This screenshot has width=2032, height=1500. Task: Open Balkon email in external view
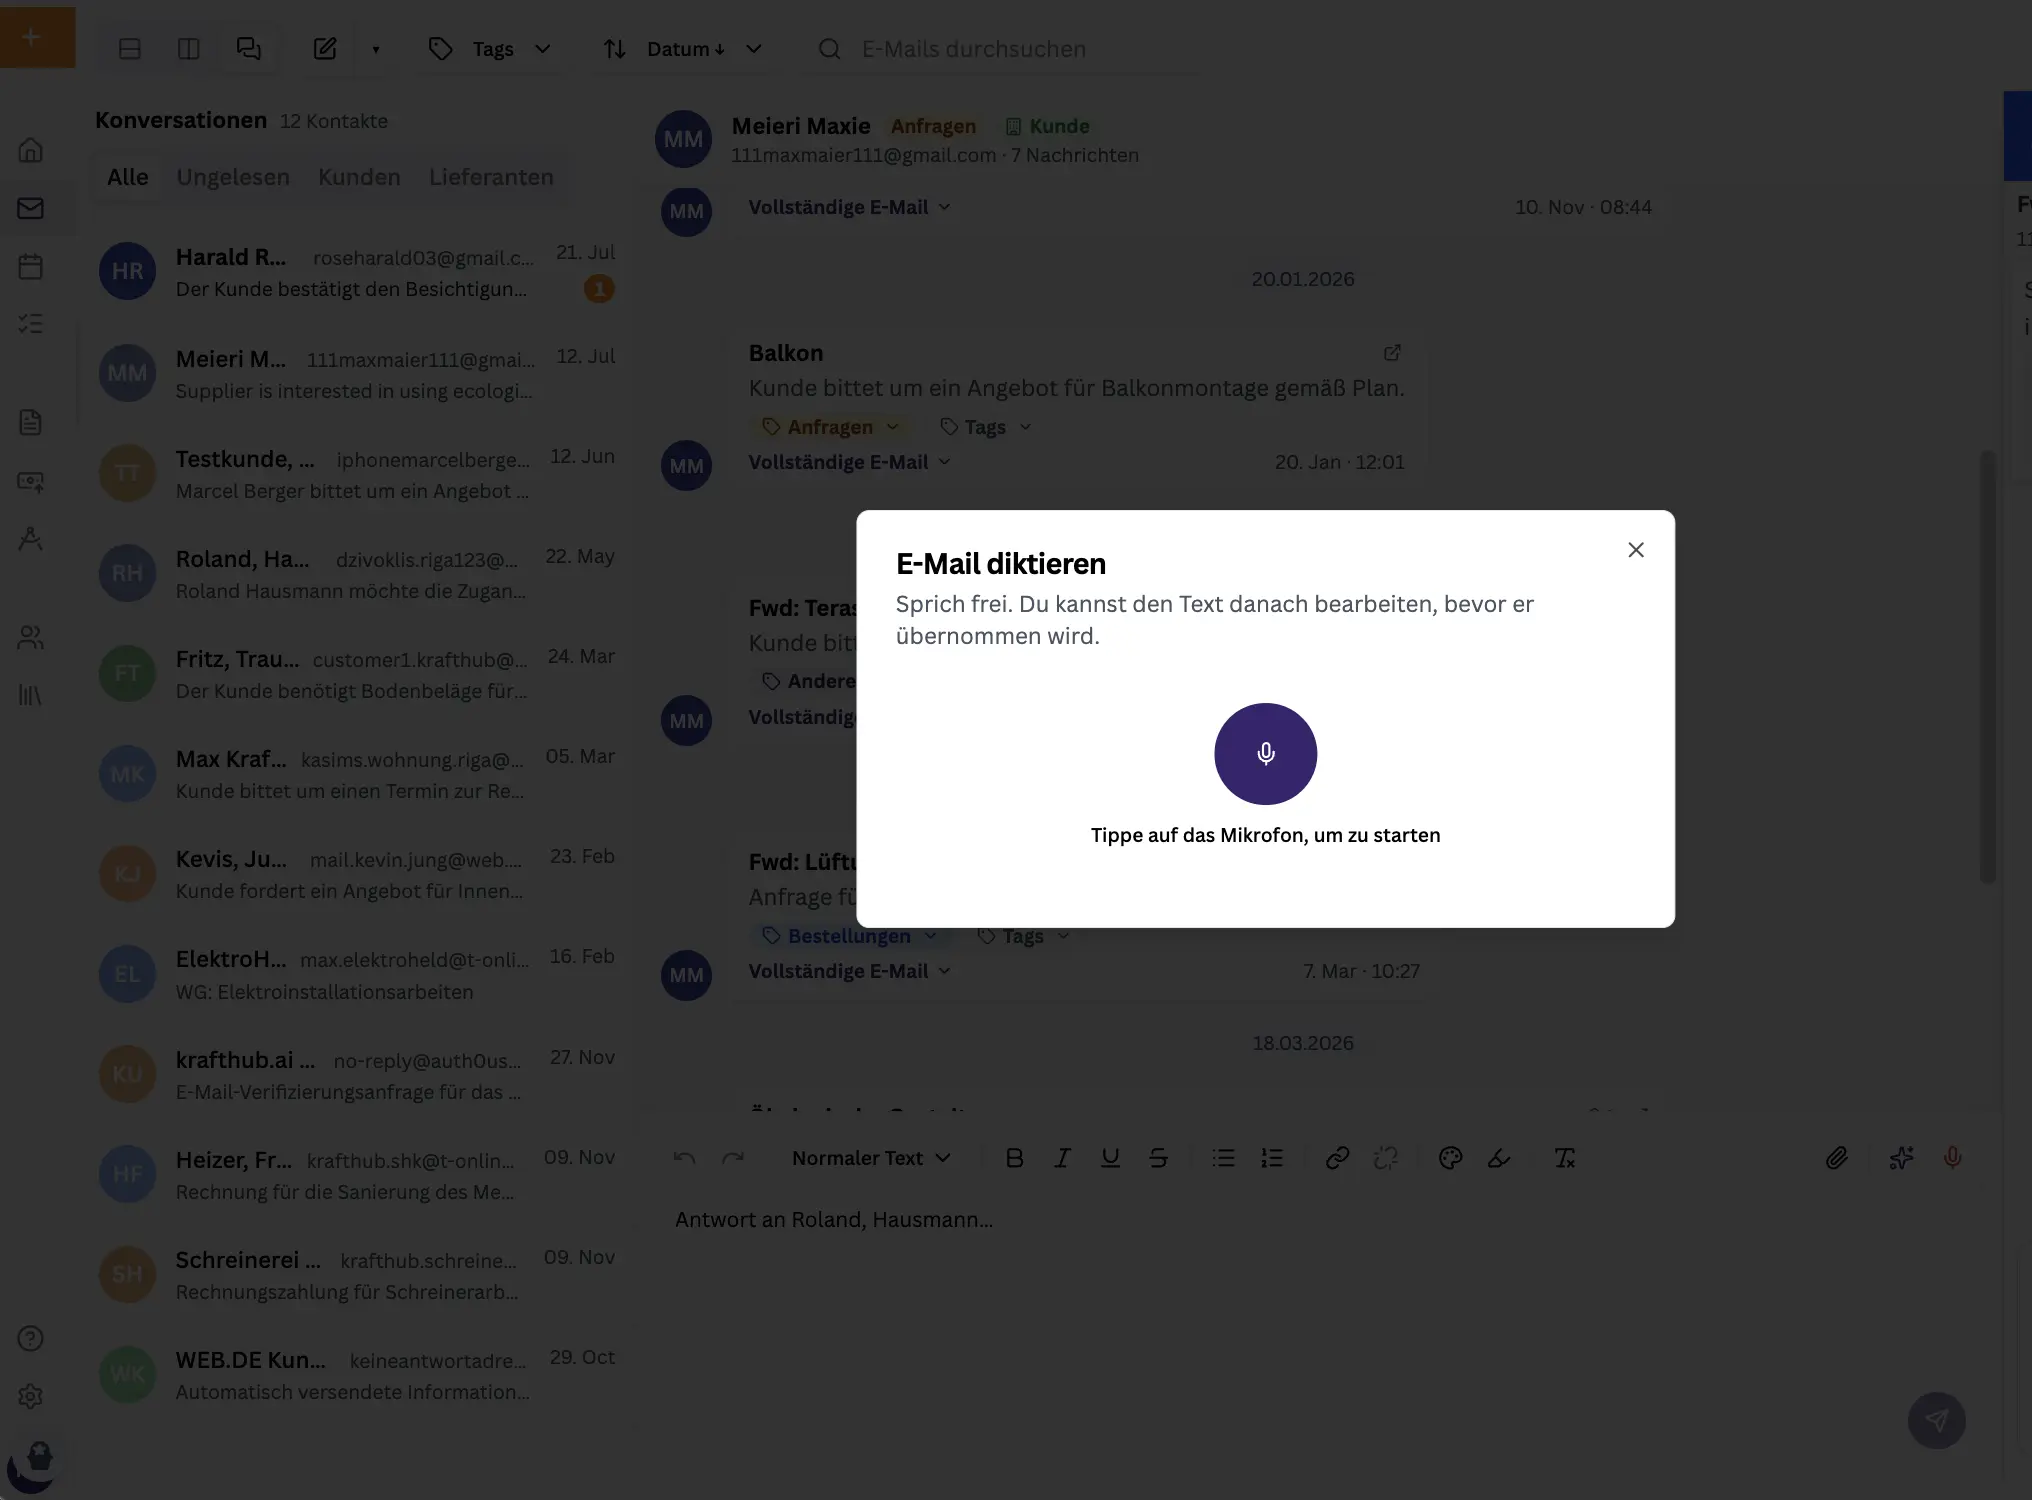point(1392,353)
